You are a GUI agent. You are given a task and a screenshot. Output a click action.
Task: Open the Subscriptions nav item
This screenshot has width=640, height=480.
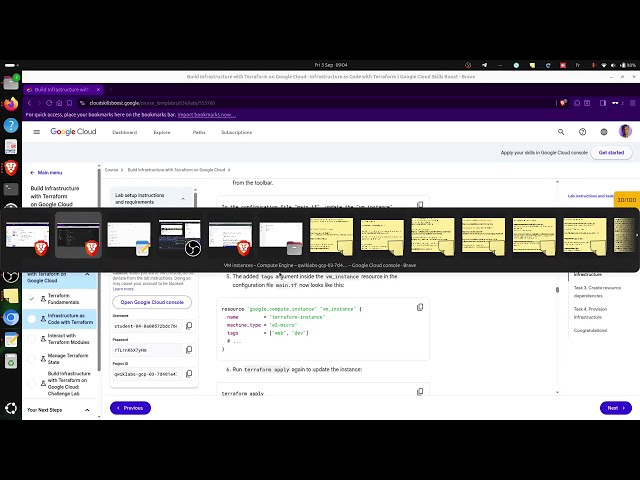click(x=236, y=132)
